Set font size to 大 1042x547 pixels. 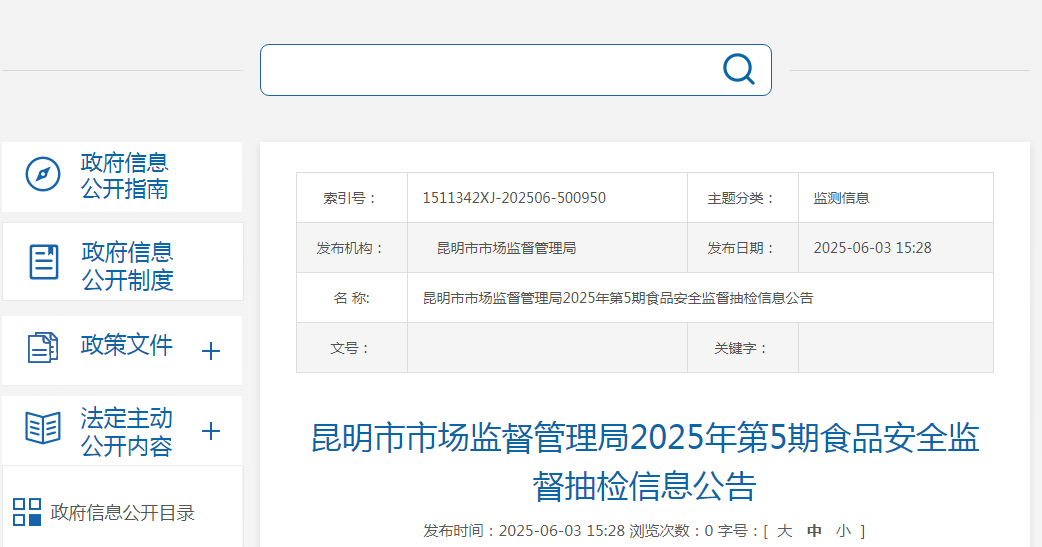(785, 531)
